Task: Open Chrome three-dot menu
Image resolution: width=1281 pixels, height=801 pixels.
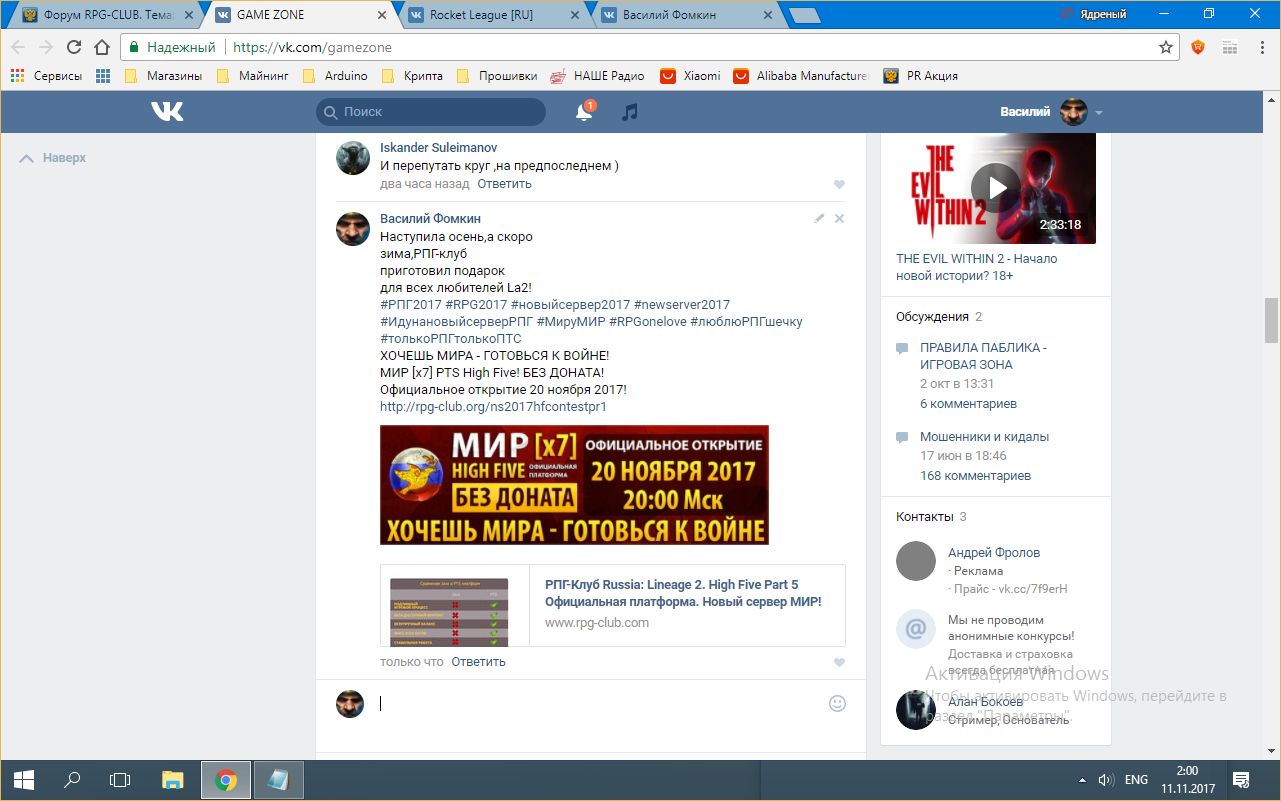Action: (1261, 47)
